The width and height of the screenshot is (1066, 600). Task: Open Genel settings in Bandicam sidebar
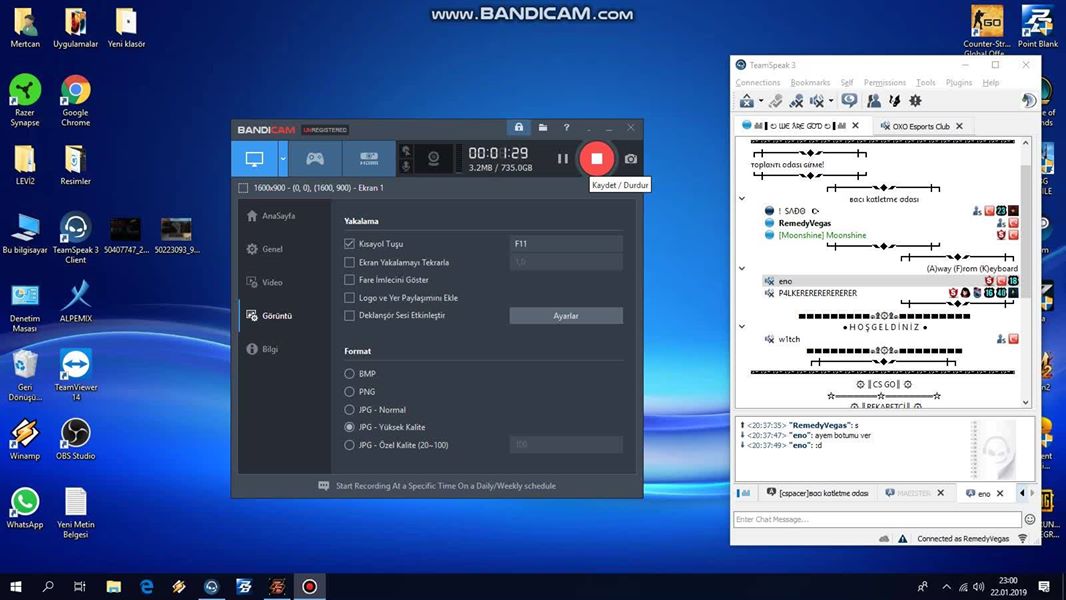pos(264,249)
